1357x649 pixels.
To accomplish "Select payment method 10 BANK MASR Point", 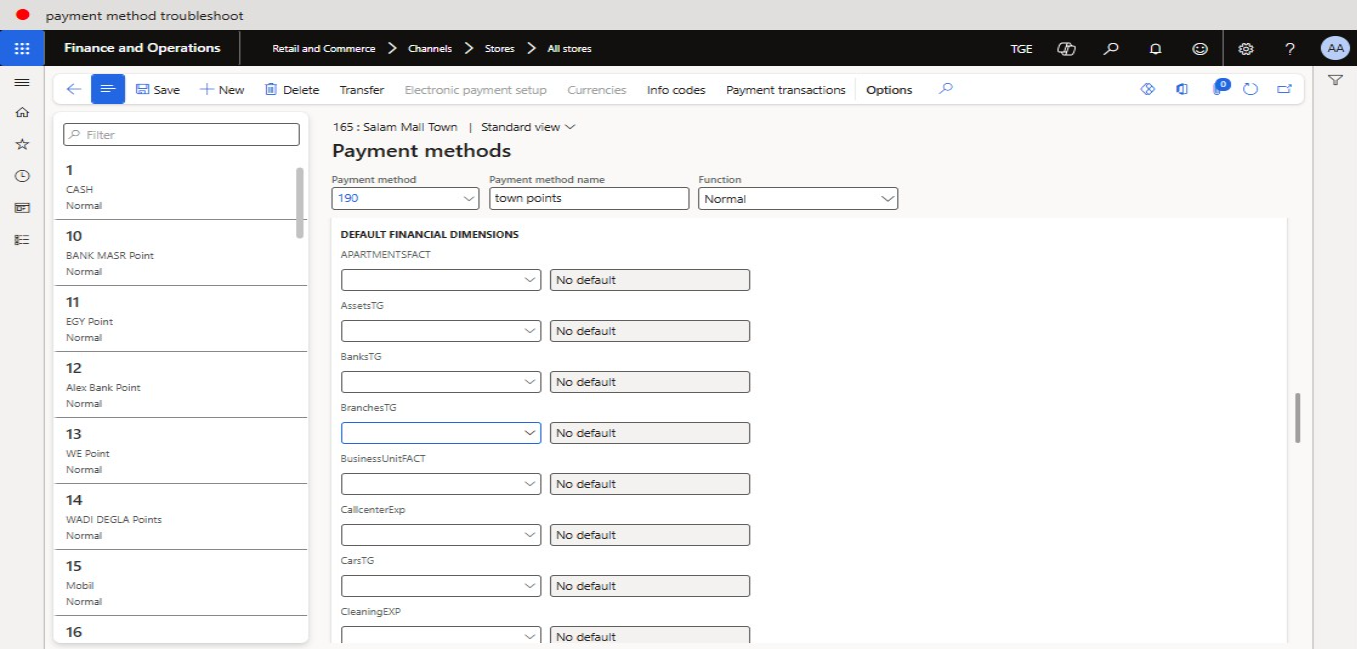I will tap(180, 253).
